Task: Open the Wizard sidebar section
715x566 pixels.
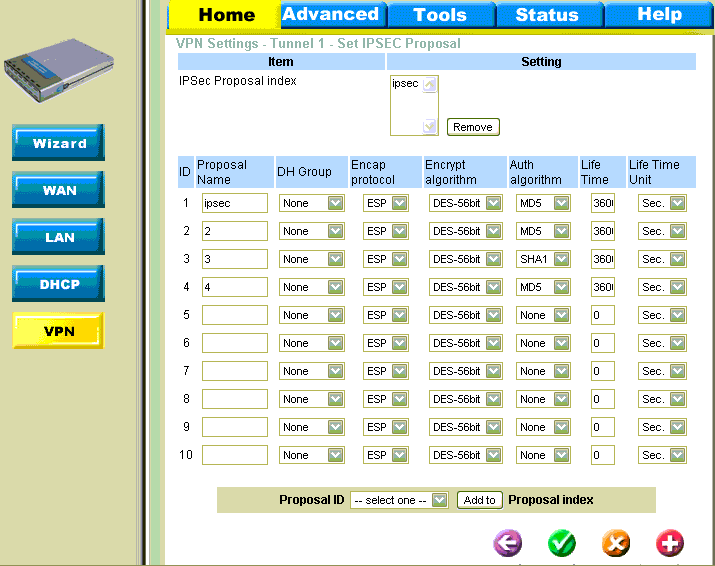Action: 58,143
